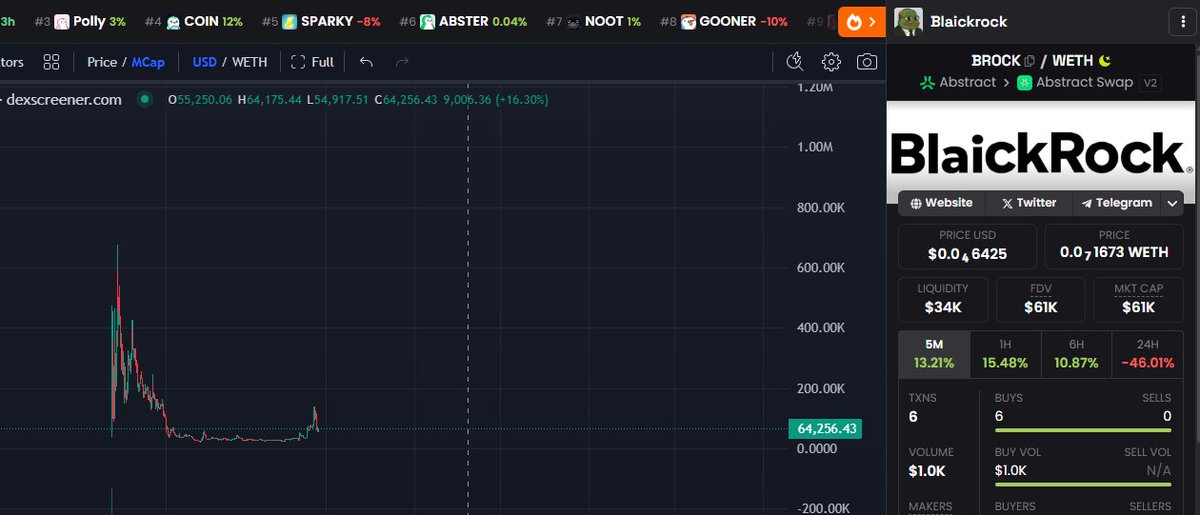The height and width of the screenshot is (515, 1200).
Task: Click the buy volume green ratio bar
Action: [1083, 486]
